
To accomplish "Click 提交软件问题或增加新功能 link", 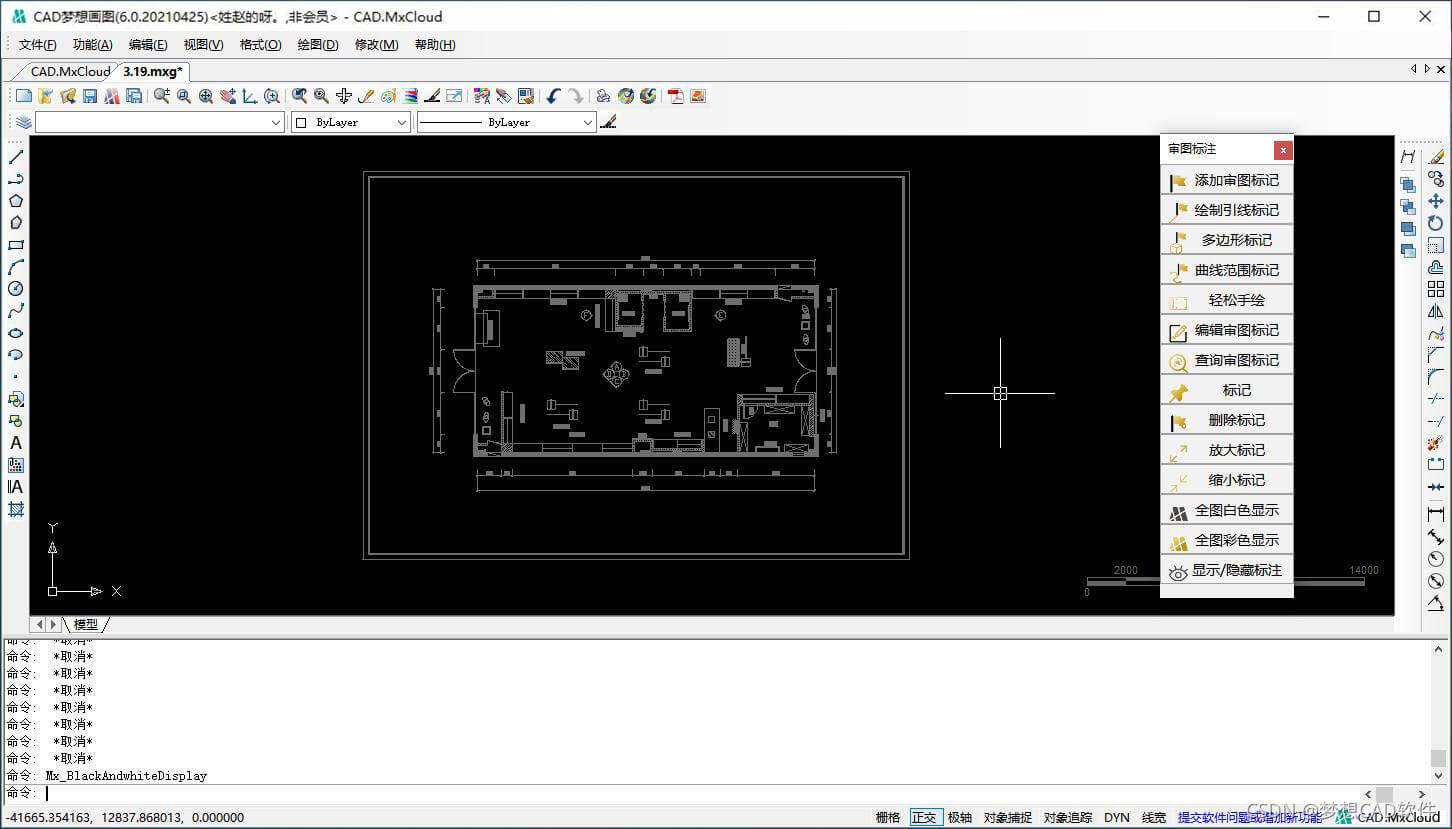I will [1250, 817].
